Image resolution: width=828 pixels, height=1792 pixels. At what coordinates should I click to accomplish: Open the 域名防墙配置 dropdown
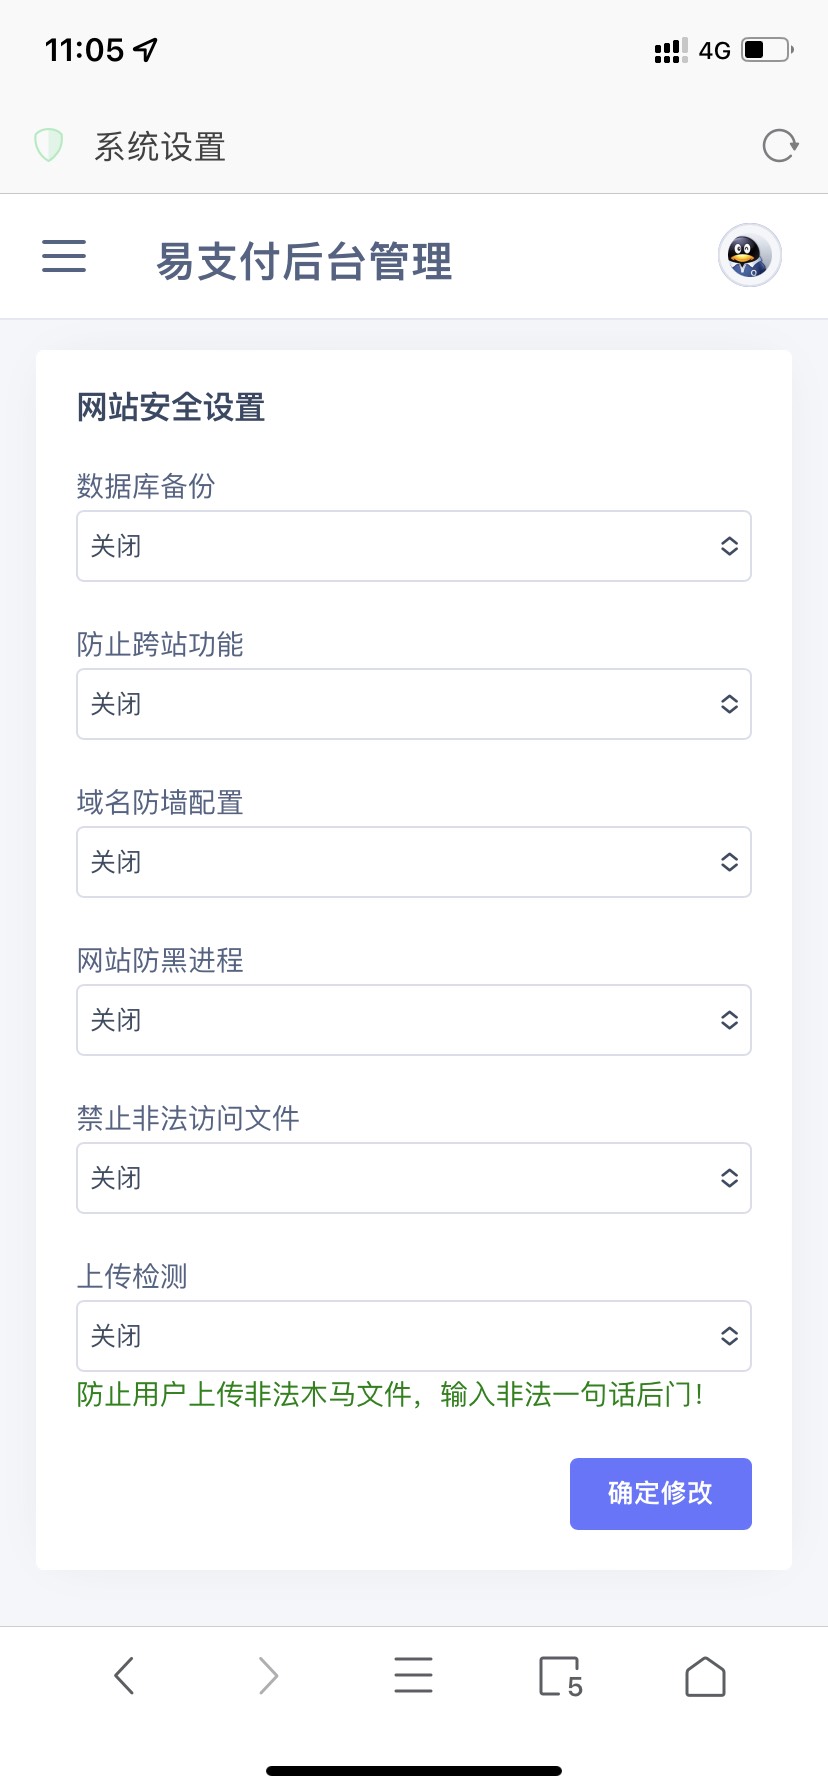click(x=414, y=862)
